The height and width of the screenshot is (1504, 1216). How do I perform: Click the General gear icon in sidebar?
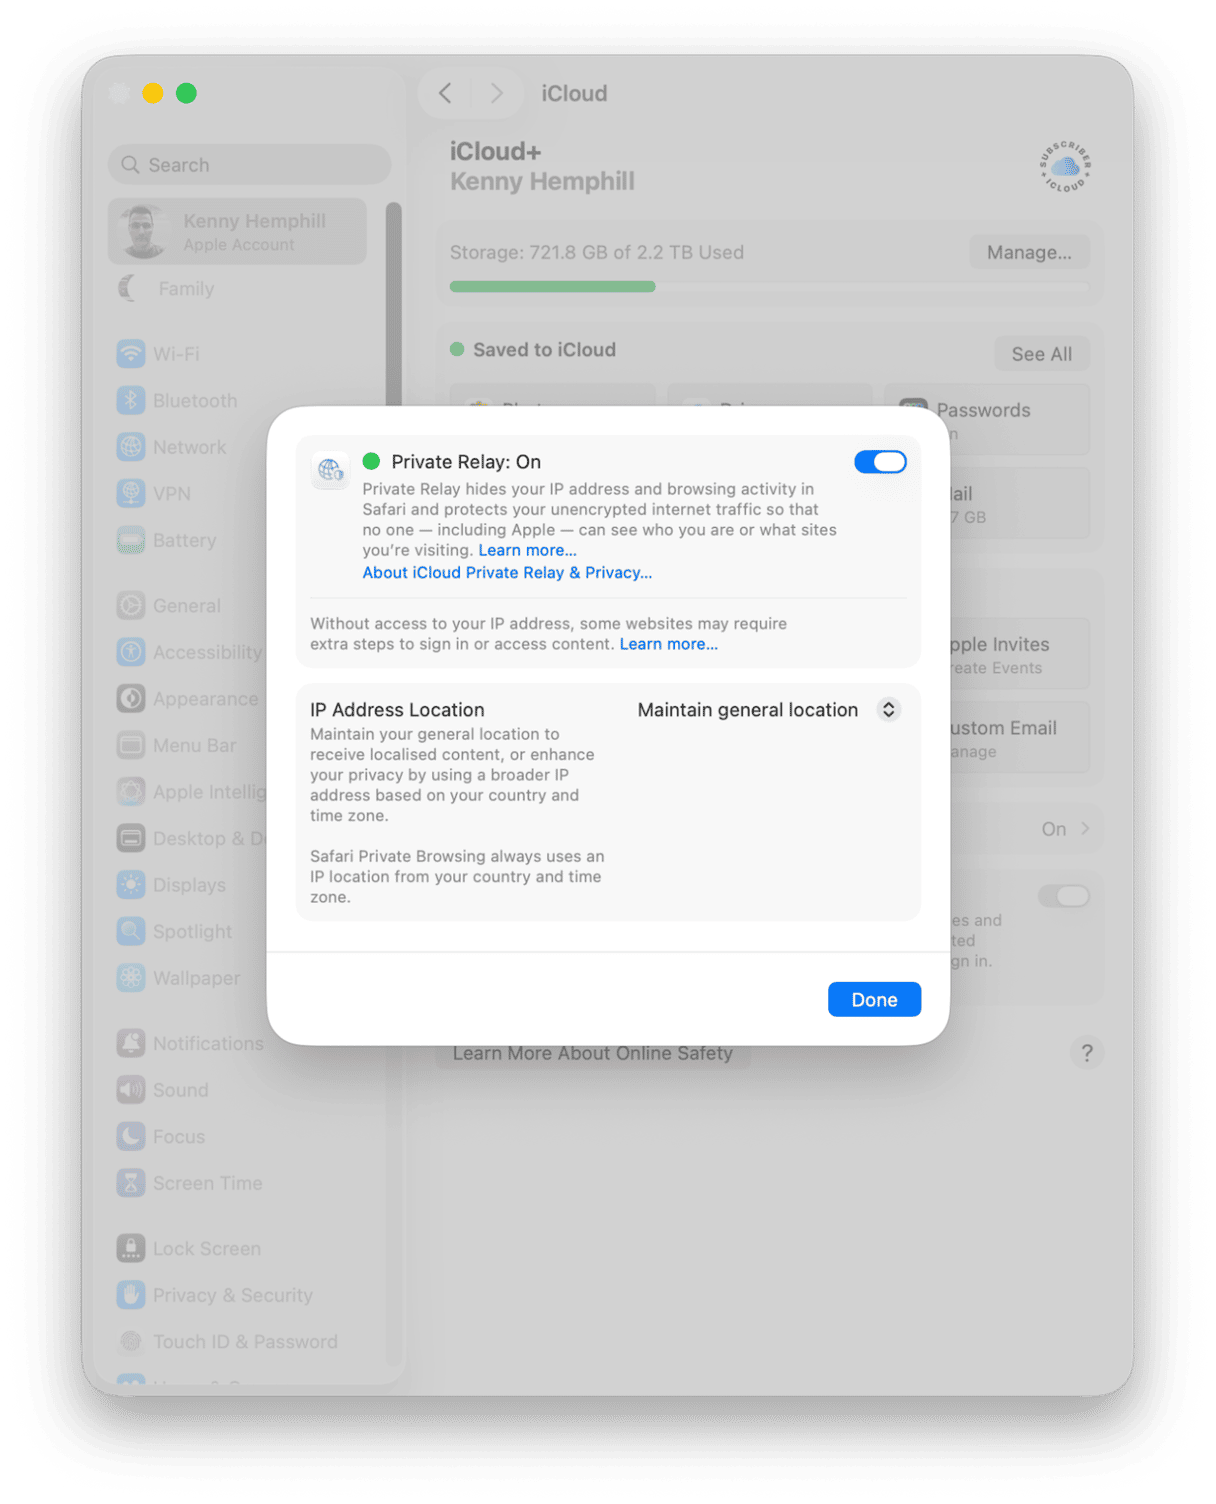coord(131,605)
